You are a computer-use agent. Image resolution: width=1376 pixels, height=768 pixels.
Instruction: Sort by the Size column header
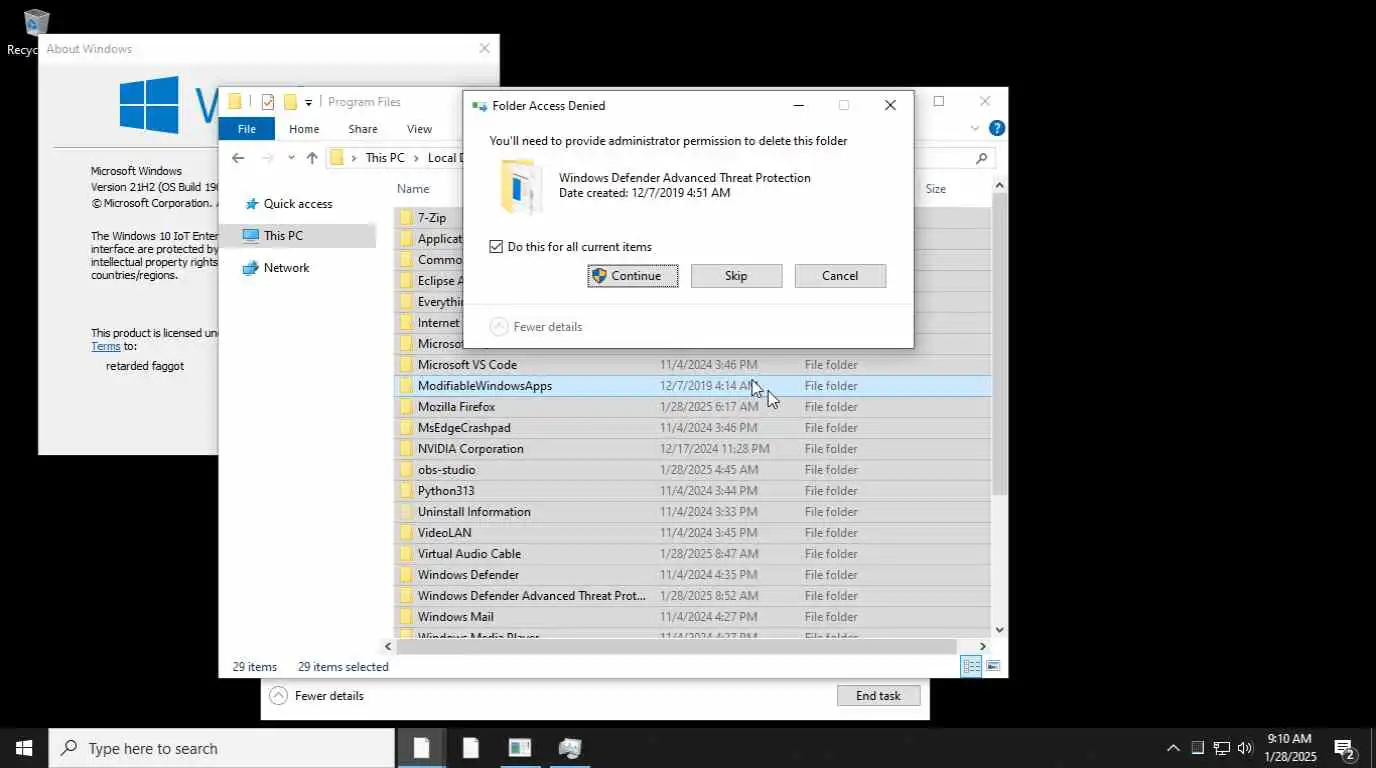(935, 189)
